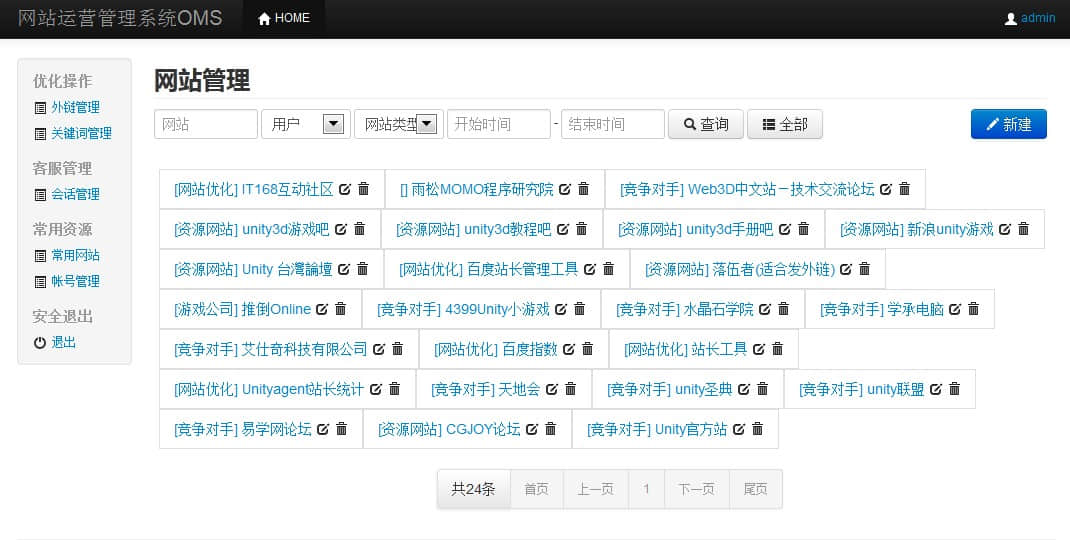Screen dimensions: 1070x540
Task: Open the unity圣典 site link
Action: pos(669,389)
